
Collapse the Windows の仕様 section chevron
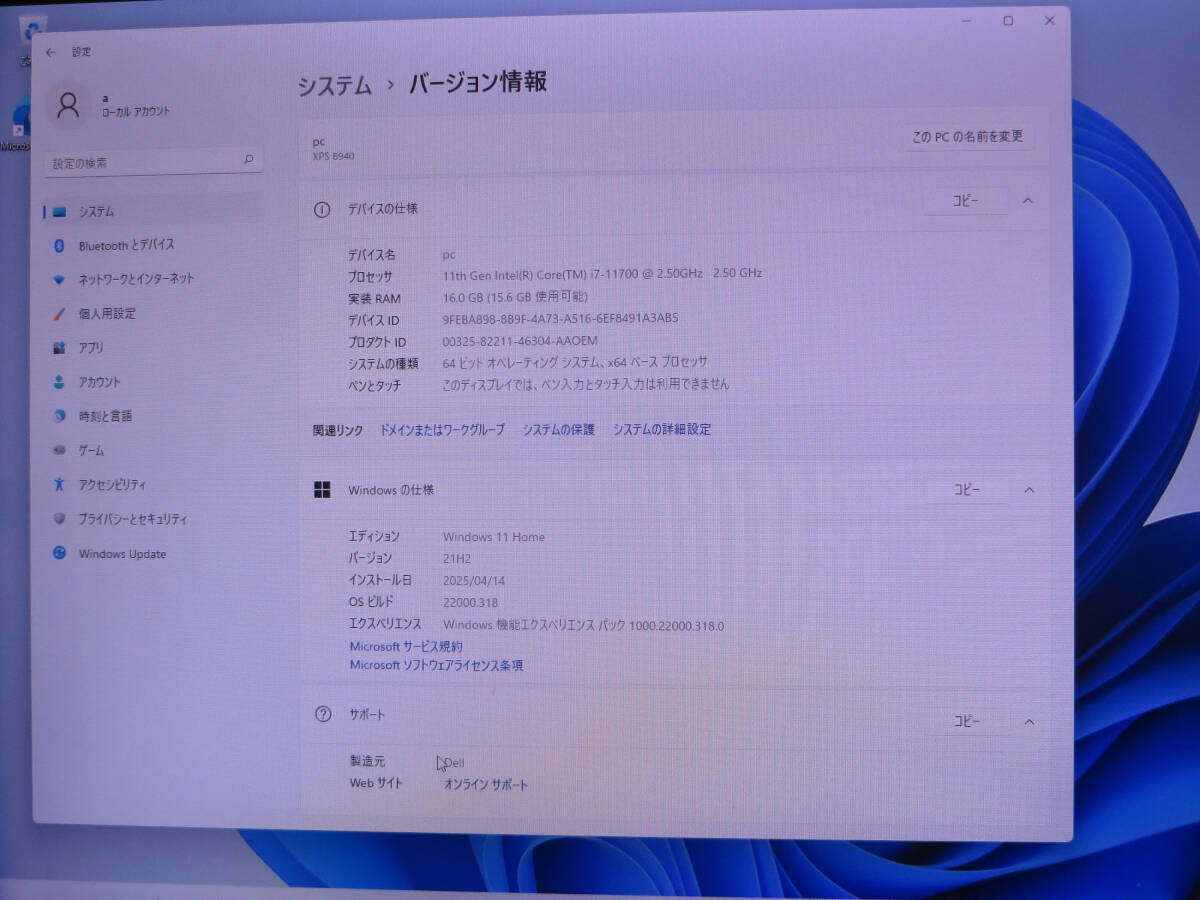tap(1028, 490)
